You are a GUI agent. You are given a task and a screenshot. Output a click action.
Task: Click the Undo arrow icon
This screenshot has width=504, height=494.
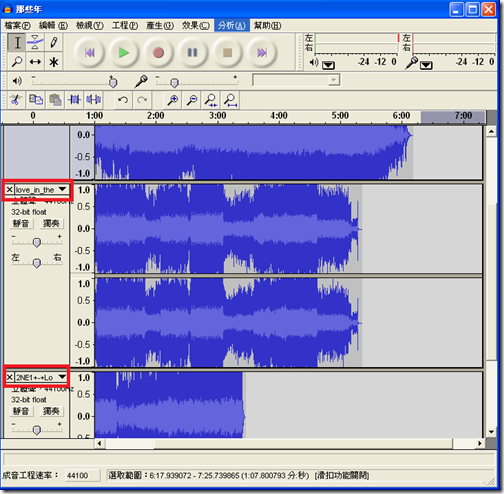tap(123, 100)
